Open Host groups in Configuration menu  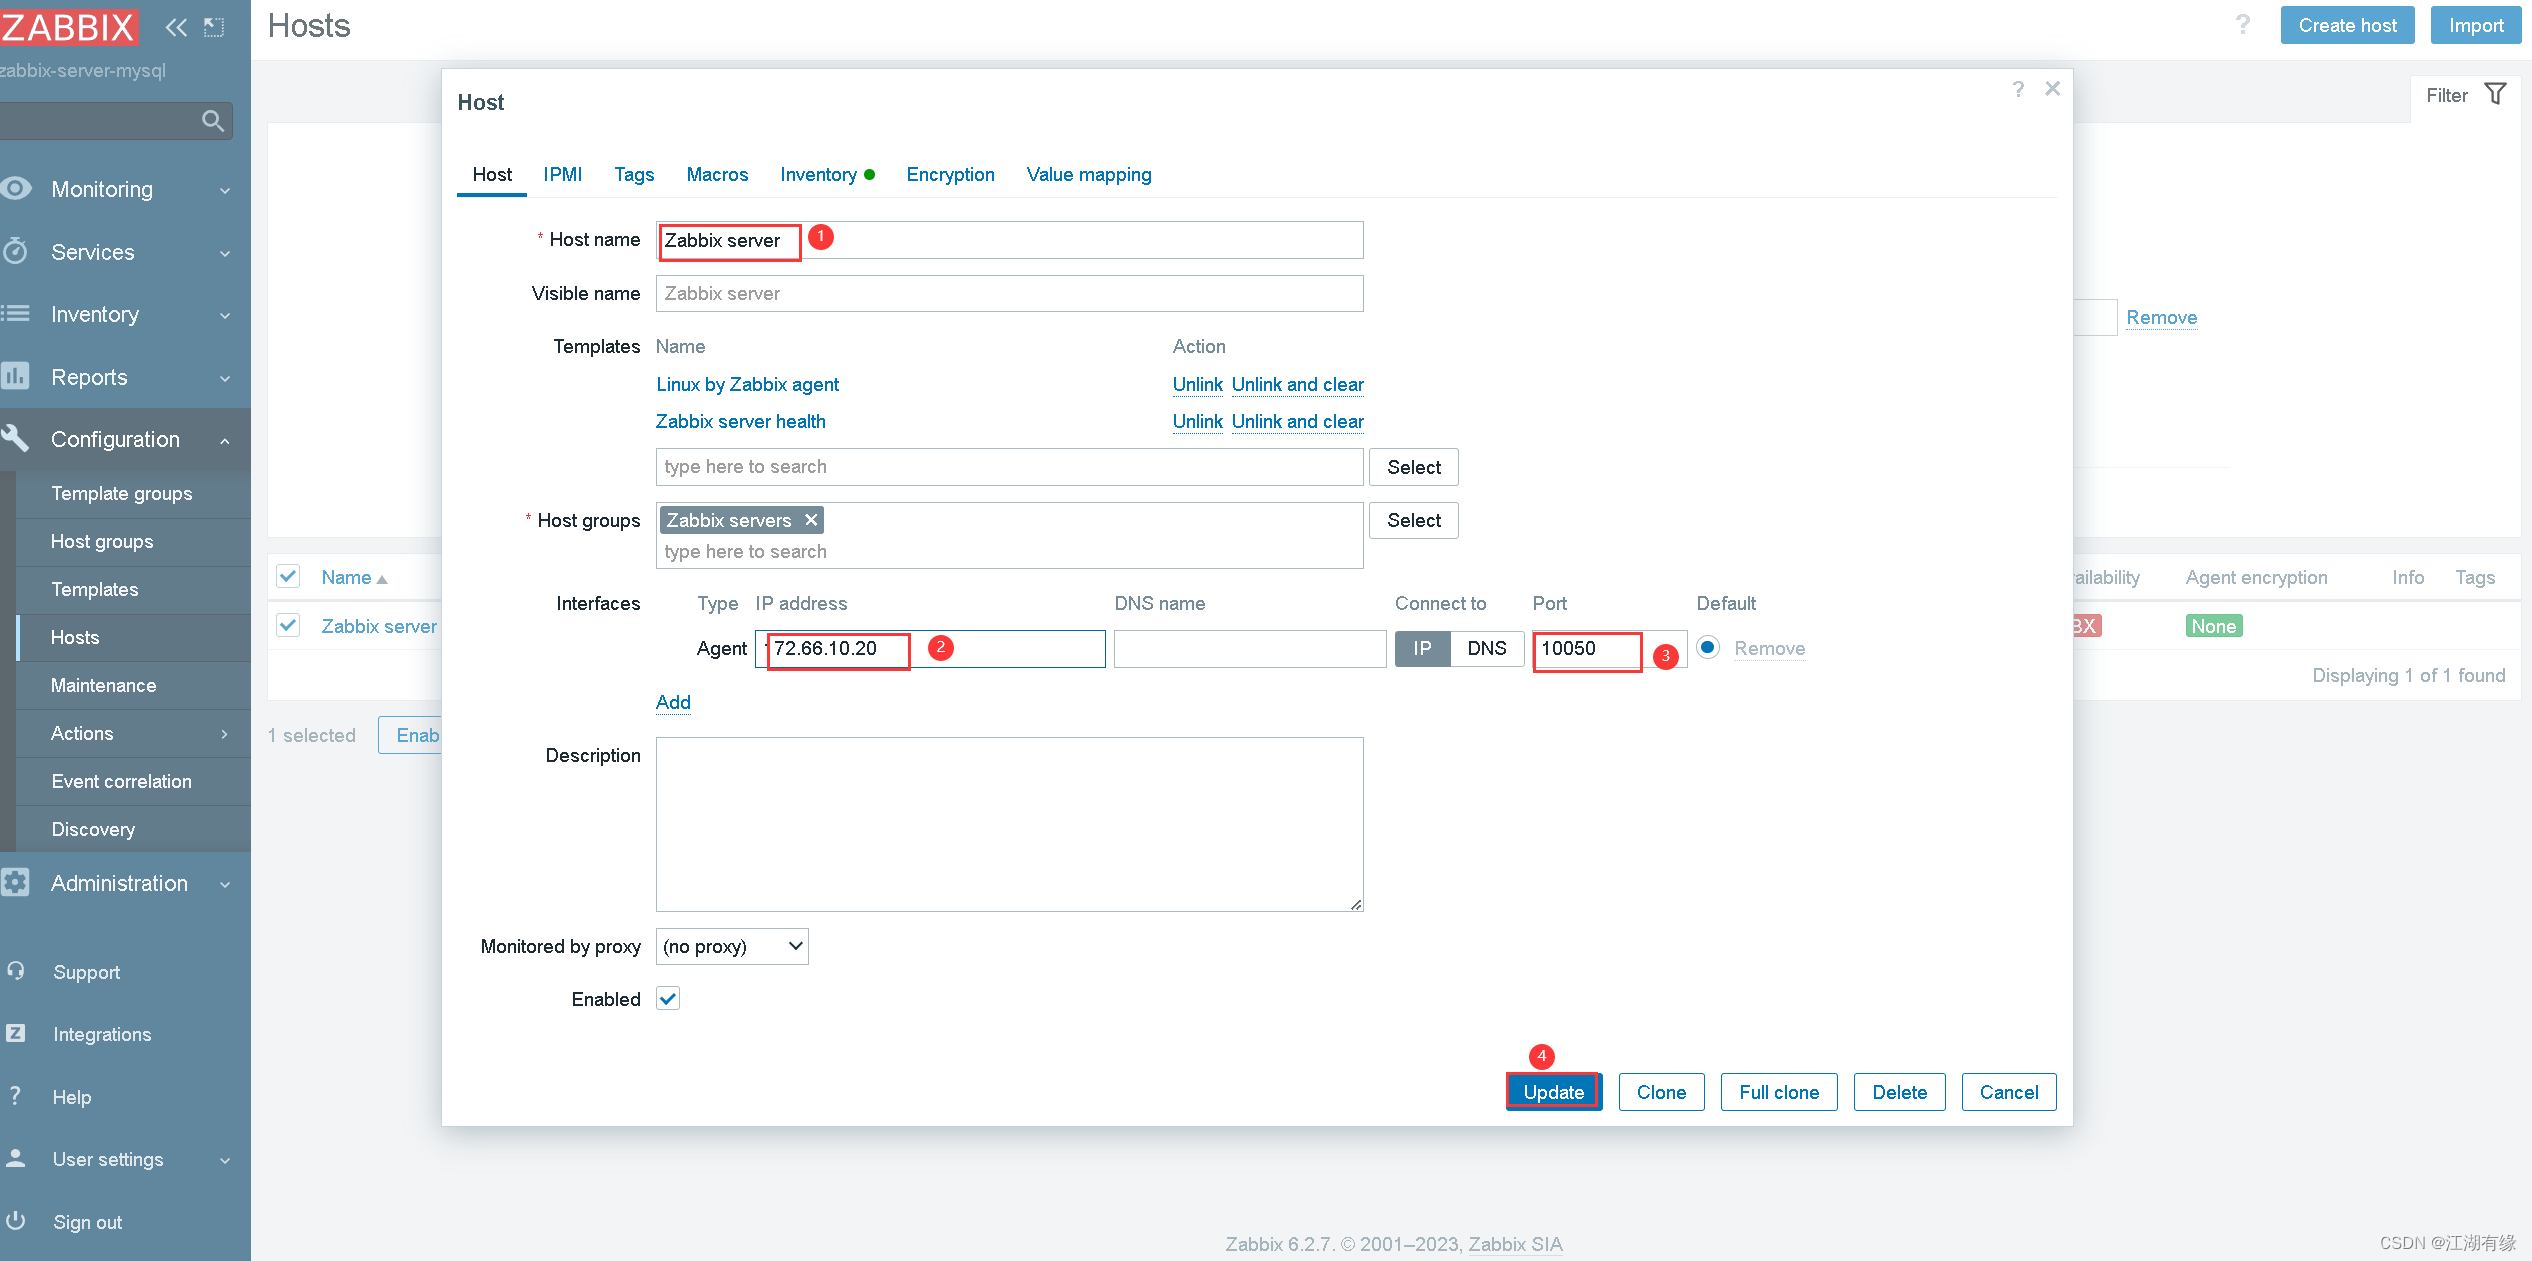133,541
